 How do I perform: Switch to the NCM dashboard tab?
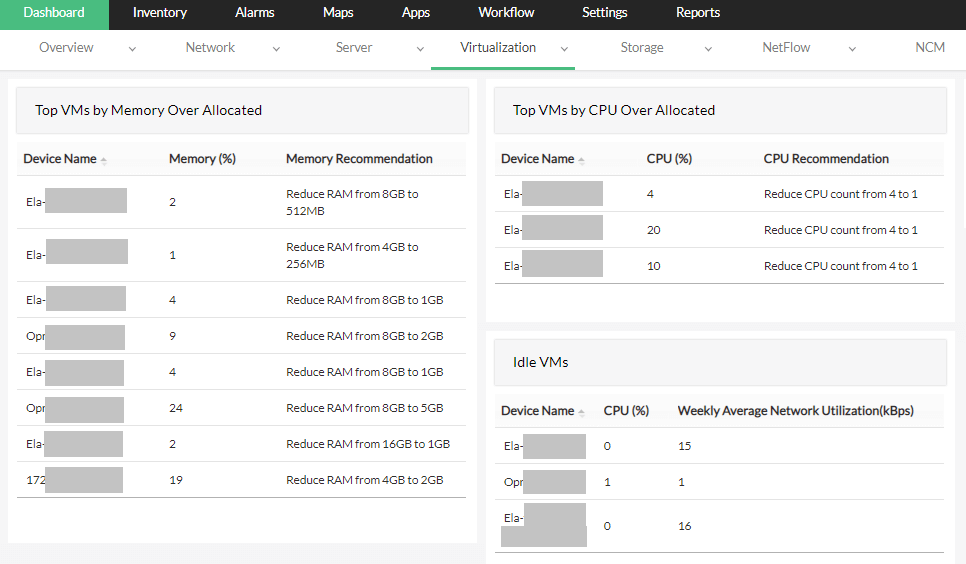point(930,48)
